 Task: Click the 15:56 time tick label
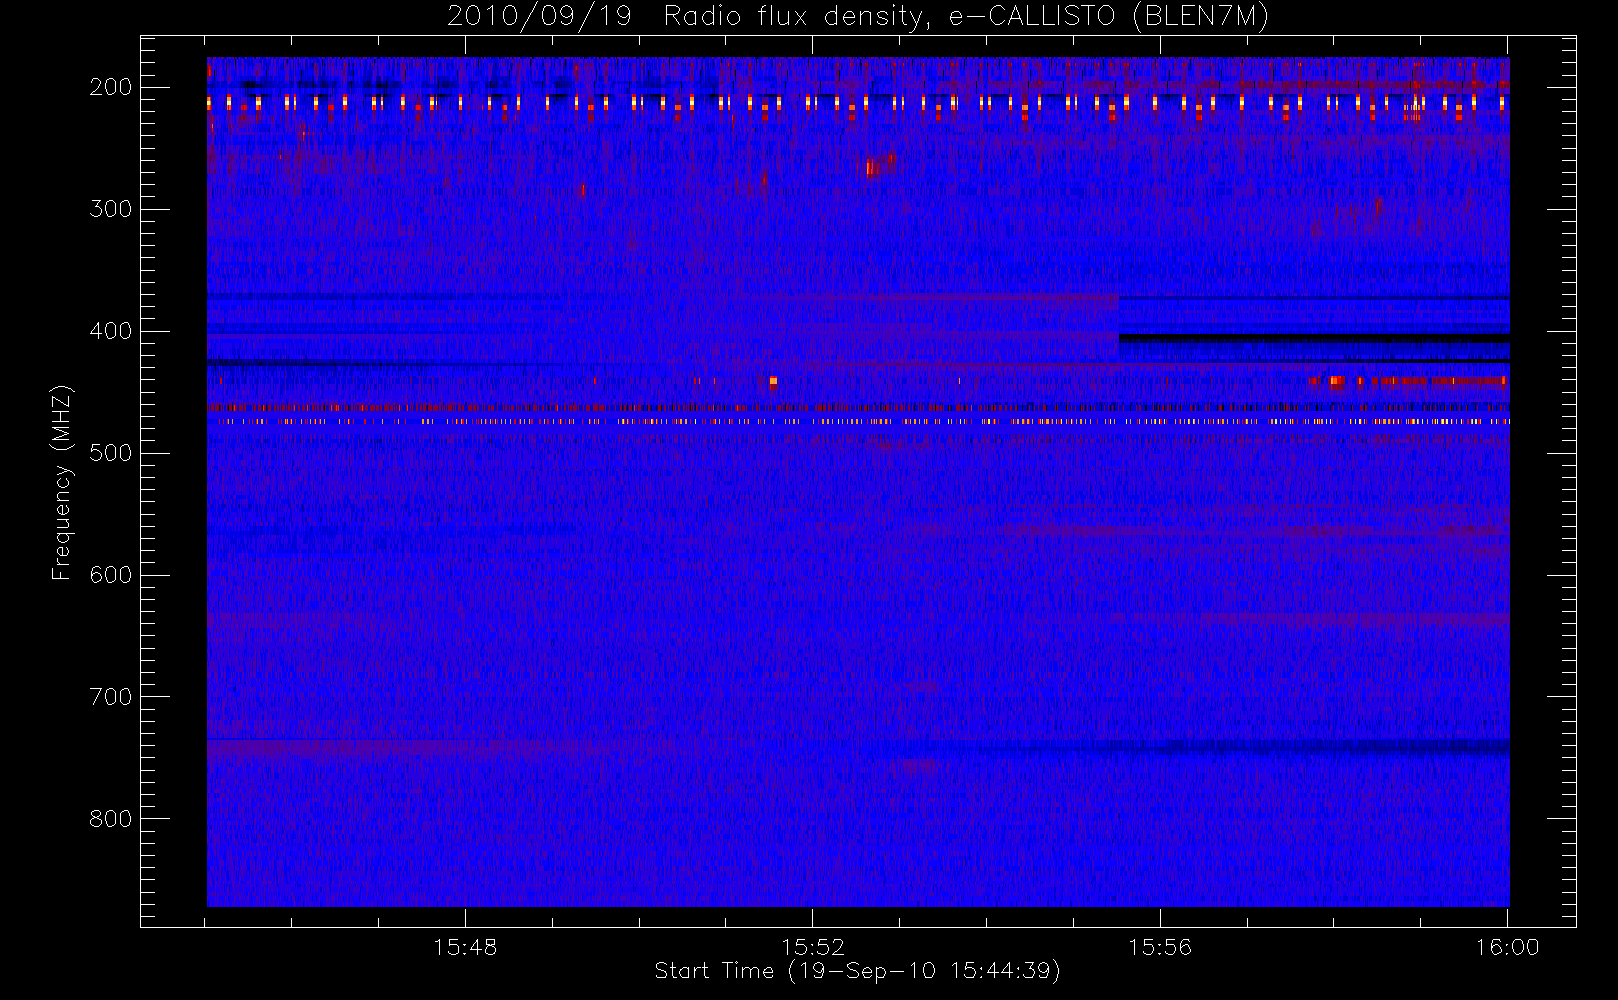point(1160,947)
